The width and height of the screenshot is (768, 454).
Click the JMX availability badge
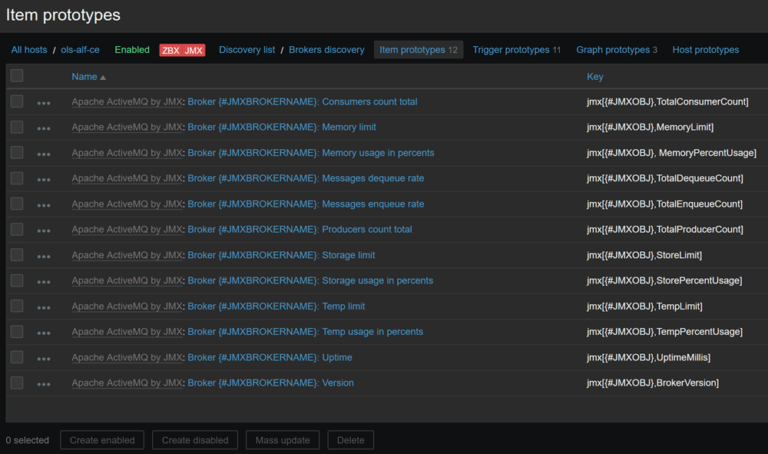[194, 50]
